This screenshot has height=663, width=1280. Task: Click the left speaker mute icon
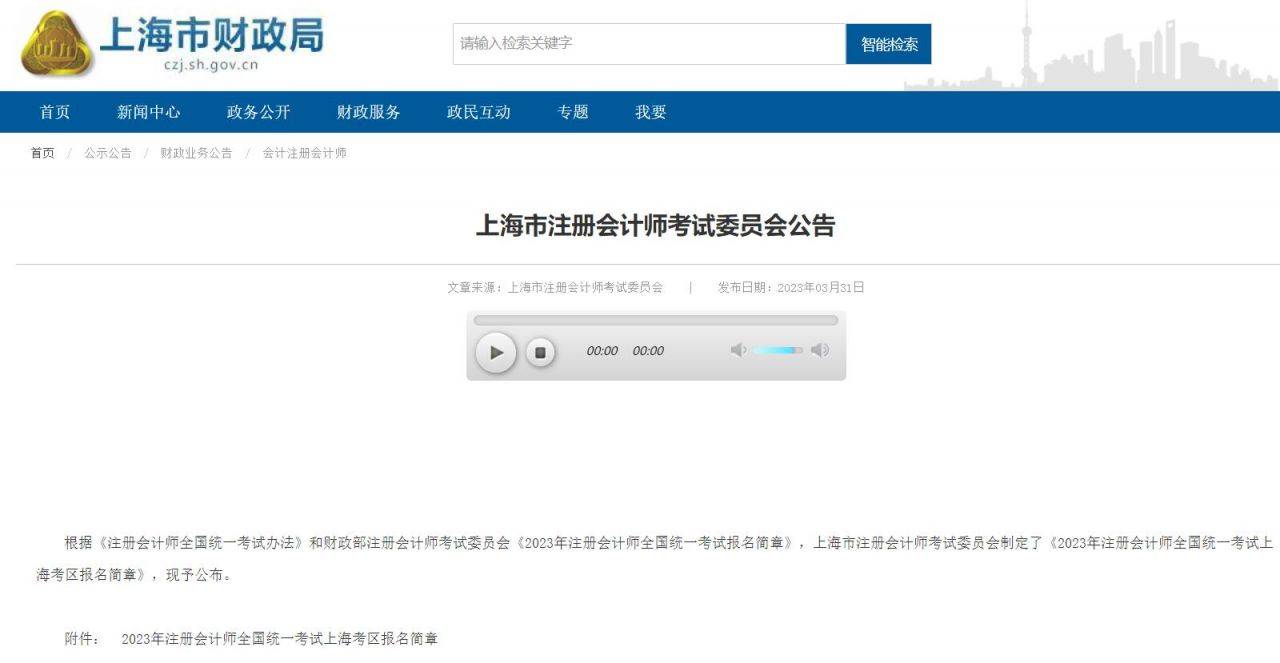739,350
